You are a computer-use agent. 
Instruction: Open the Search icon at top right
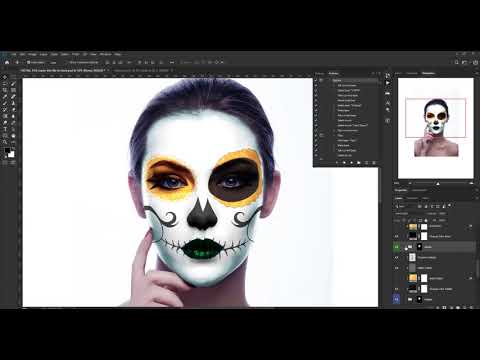(x=457, y=62)
